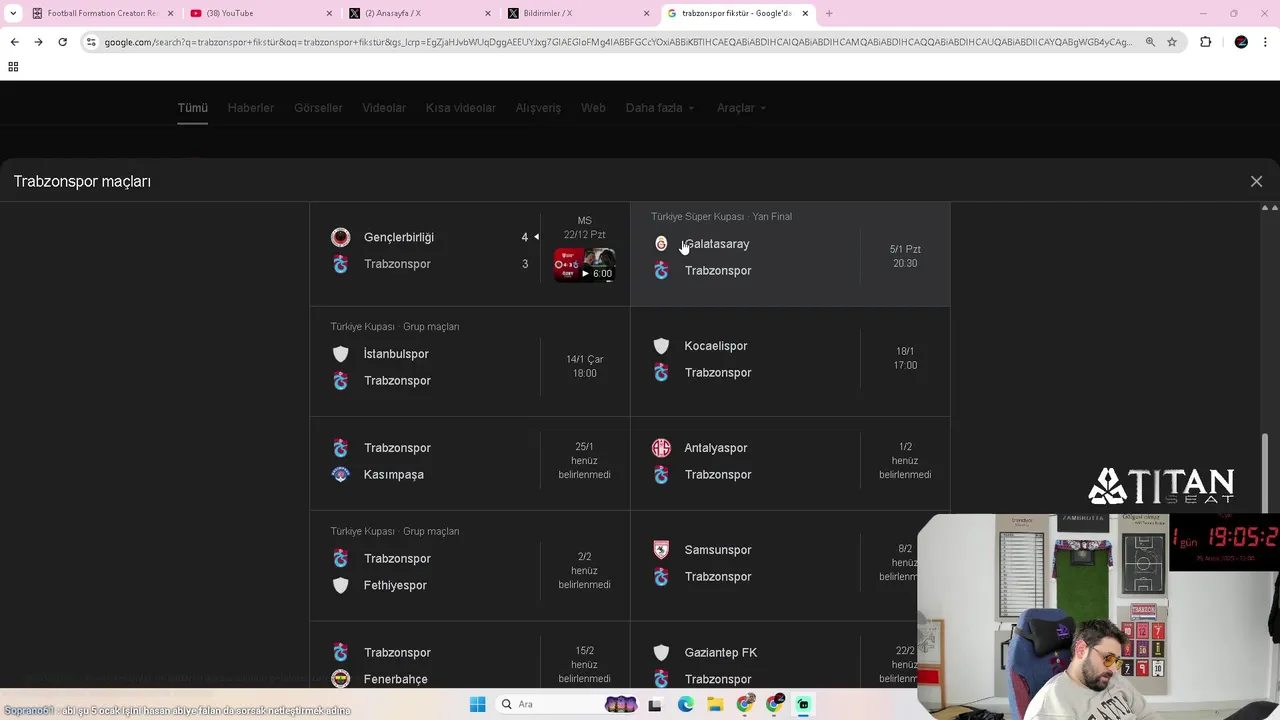Click the Gençlerbirliği team logo
This screenshot has height=720, width=1280.
tap(341, 237)
